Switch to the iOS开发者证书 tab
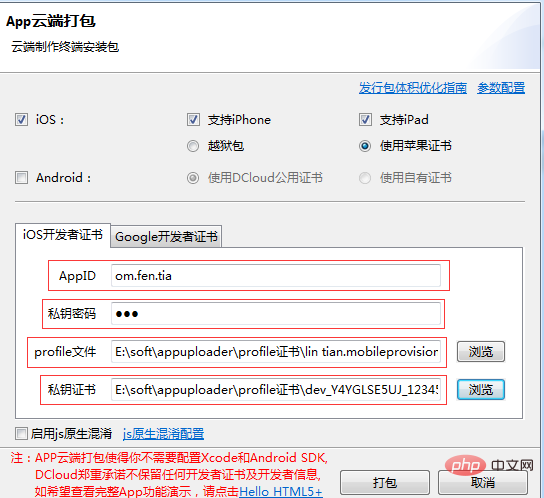544x498 pixels. [63, 235]
